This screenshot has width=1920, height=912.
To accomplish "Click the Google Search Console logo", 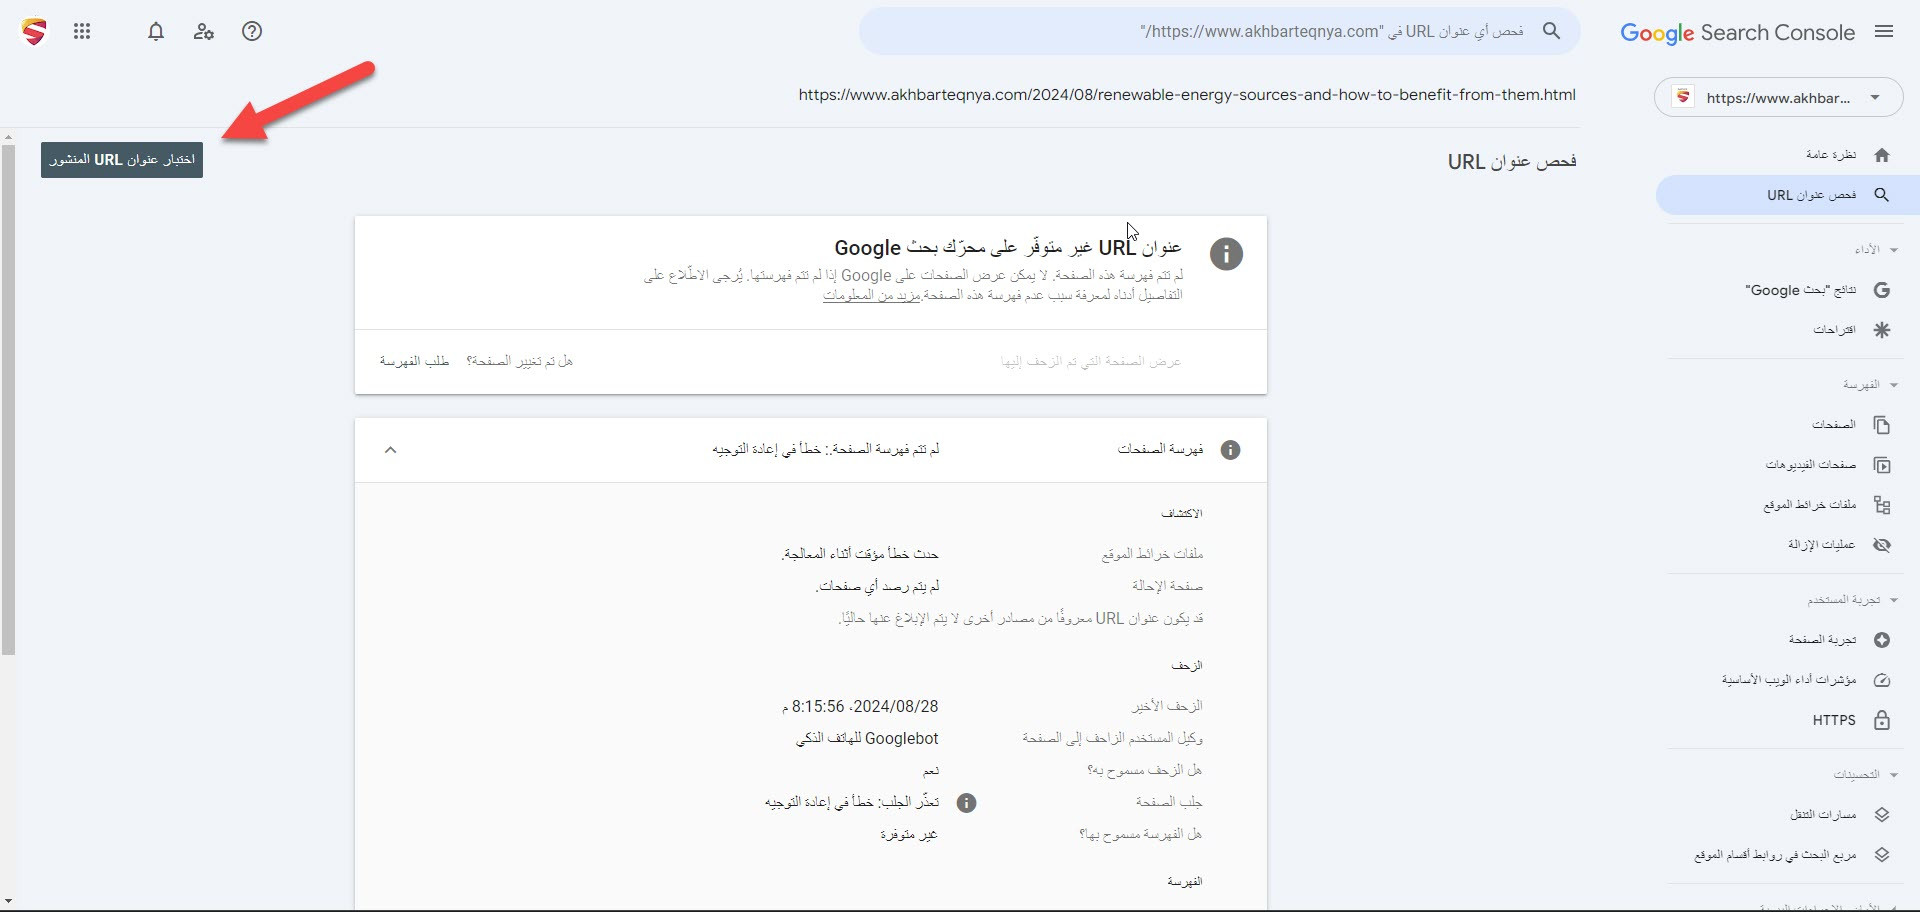I will pyautogui.click(x=1737, y=32).
